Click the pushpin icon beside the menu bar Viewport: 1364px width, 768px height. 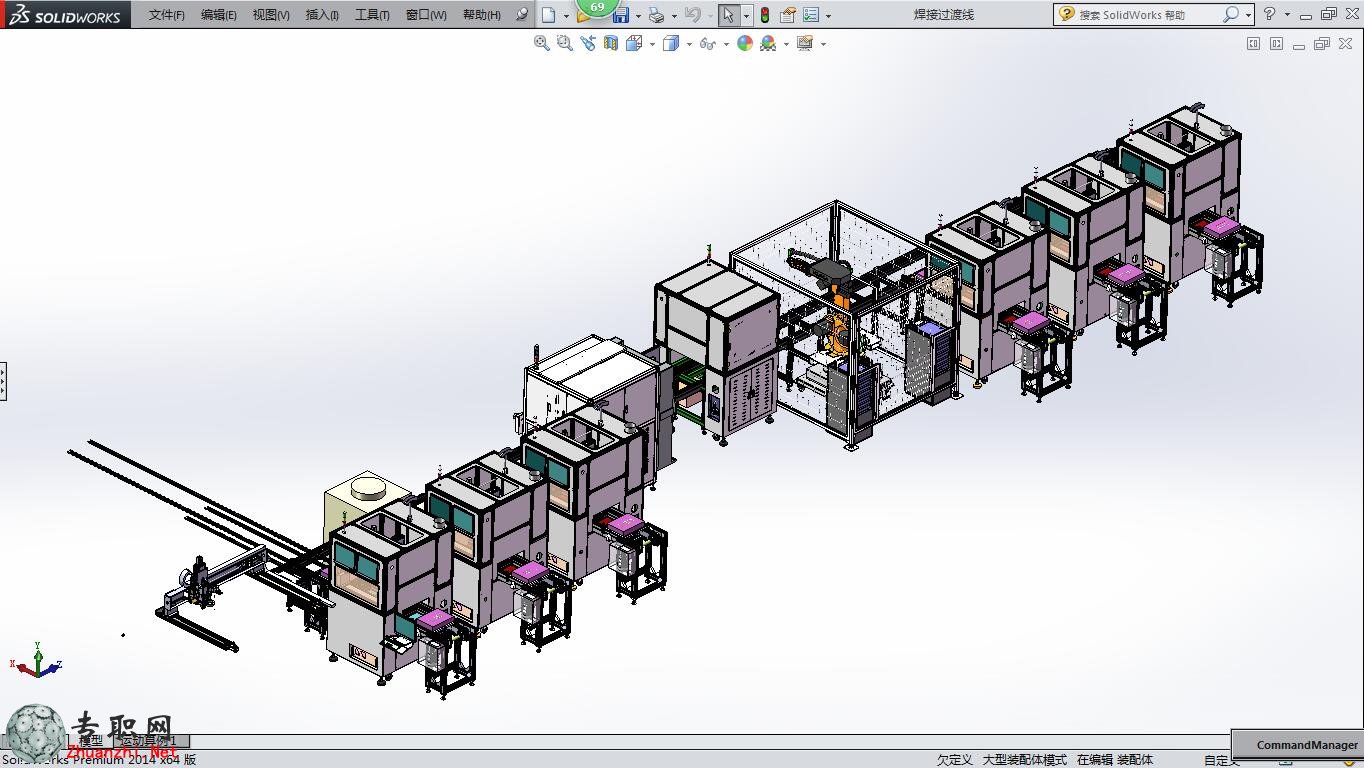click(x=521, y=15)
